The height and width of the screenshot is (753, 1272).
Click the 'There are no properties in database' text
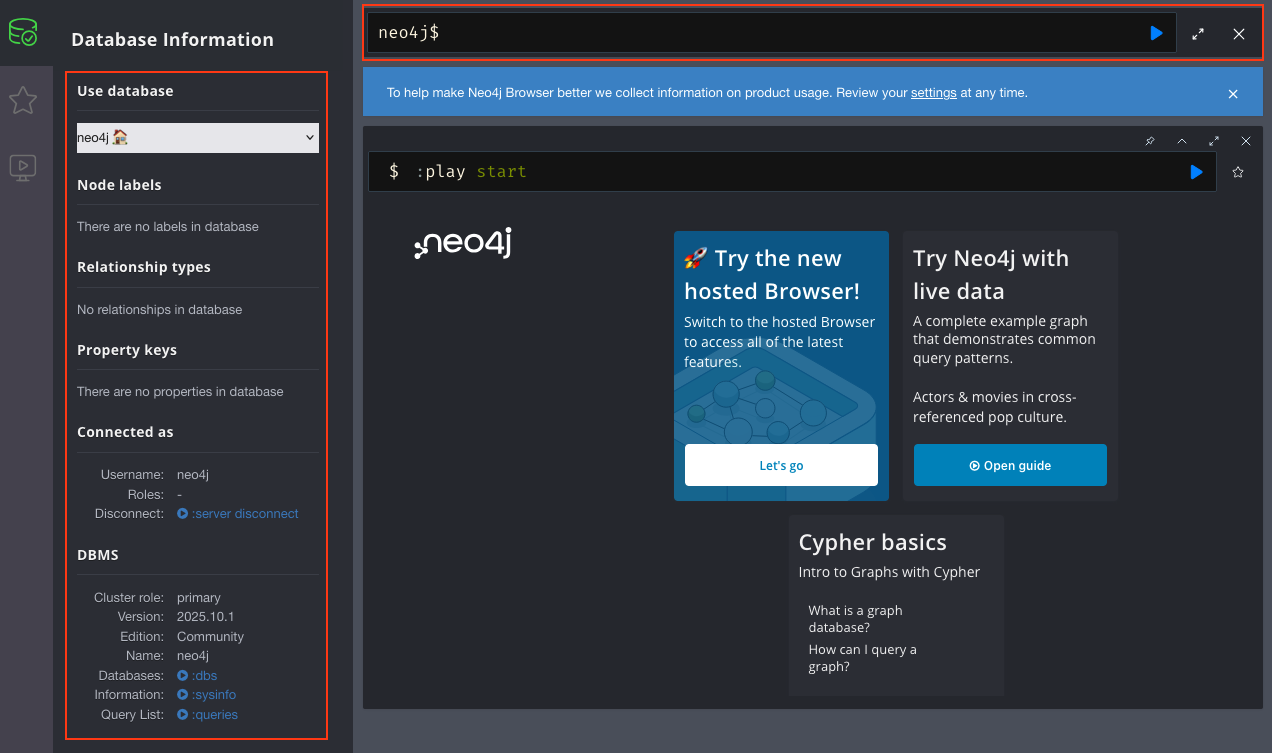(180, 392)
